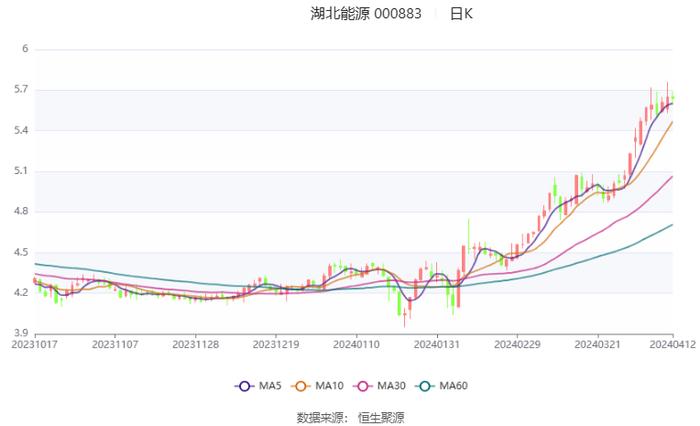
Task: Toggle the MA30 legend series
Action: pos(379,386)
